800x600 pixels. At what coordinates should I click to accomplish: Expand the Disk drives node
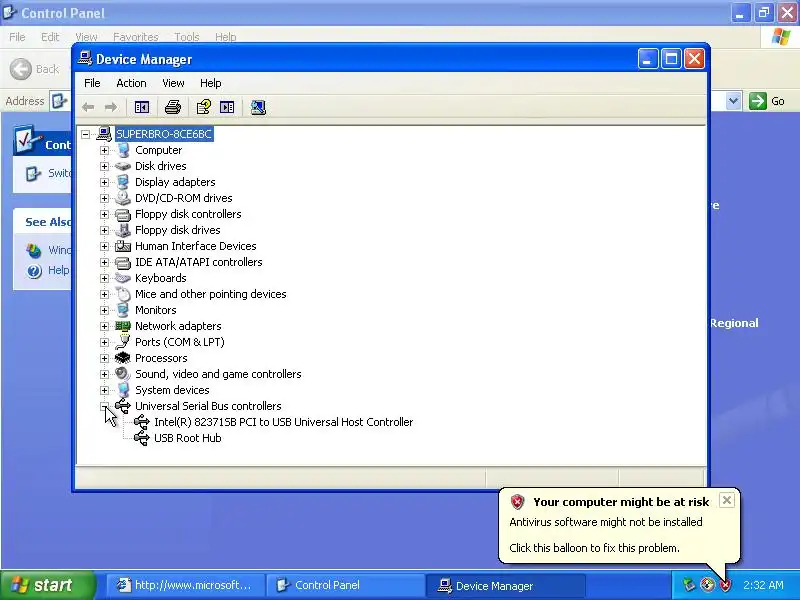[105, 166]
